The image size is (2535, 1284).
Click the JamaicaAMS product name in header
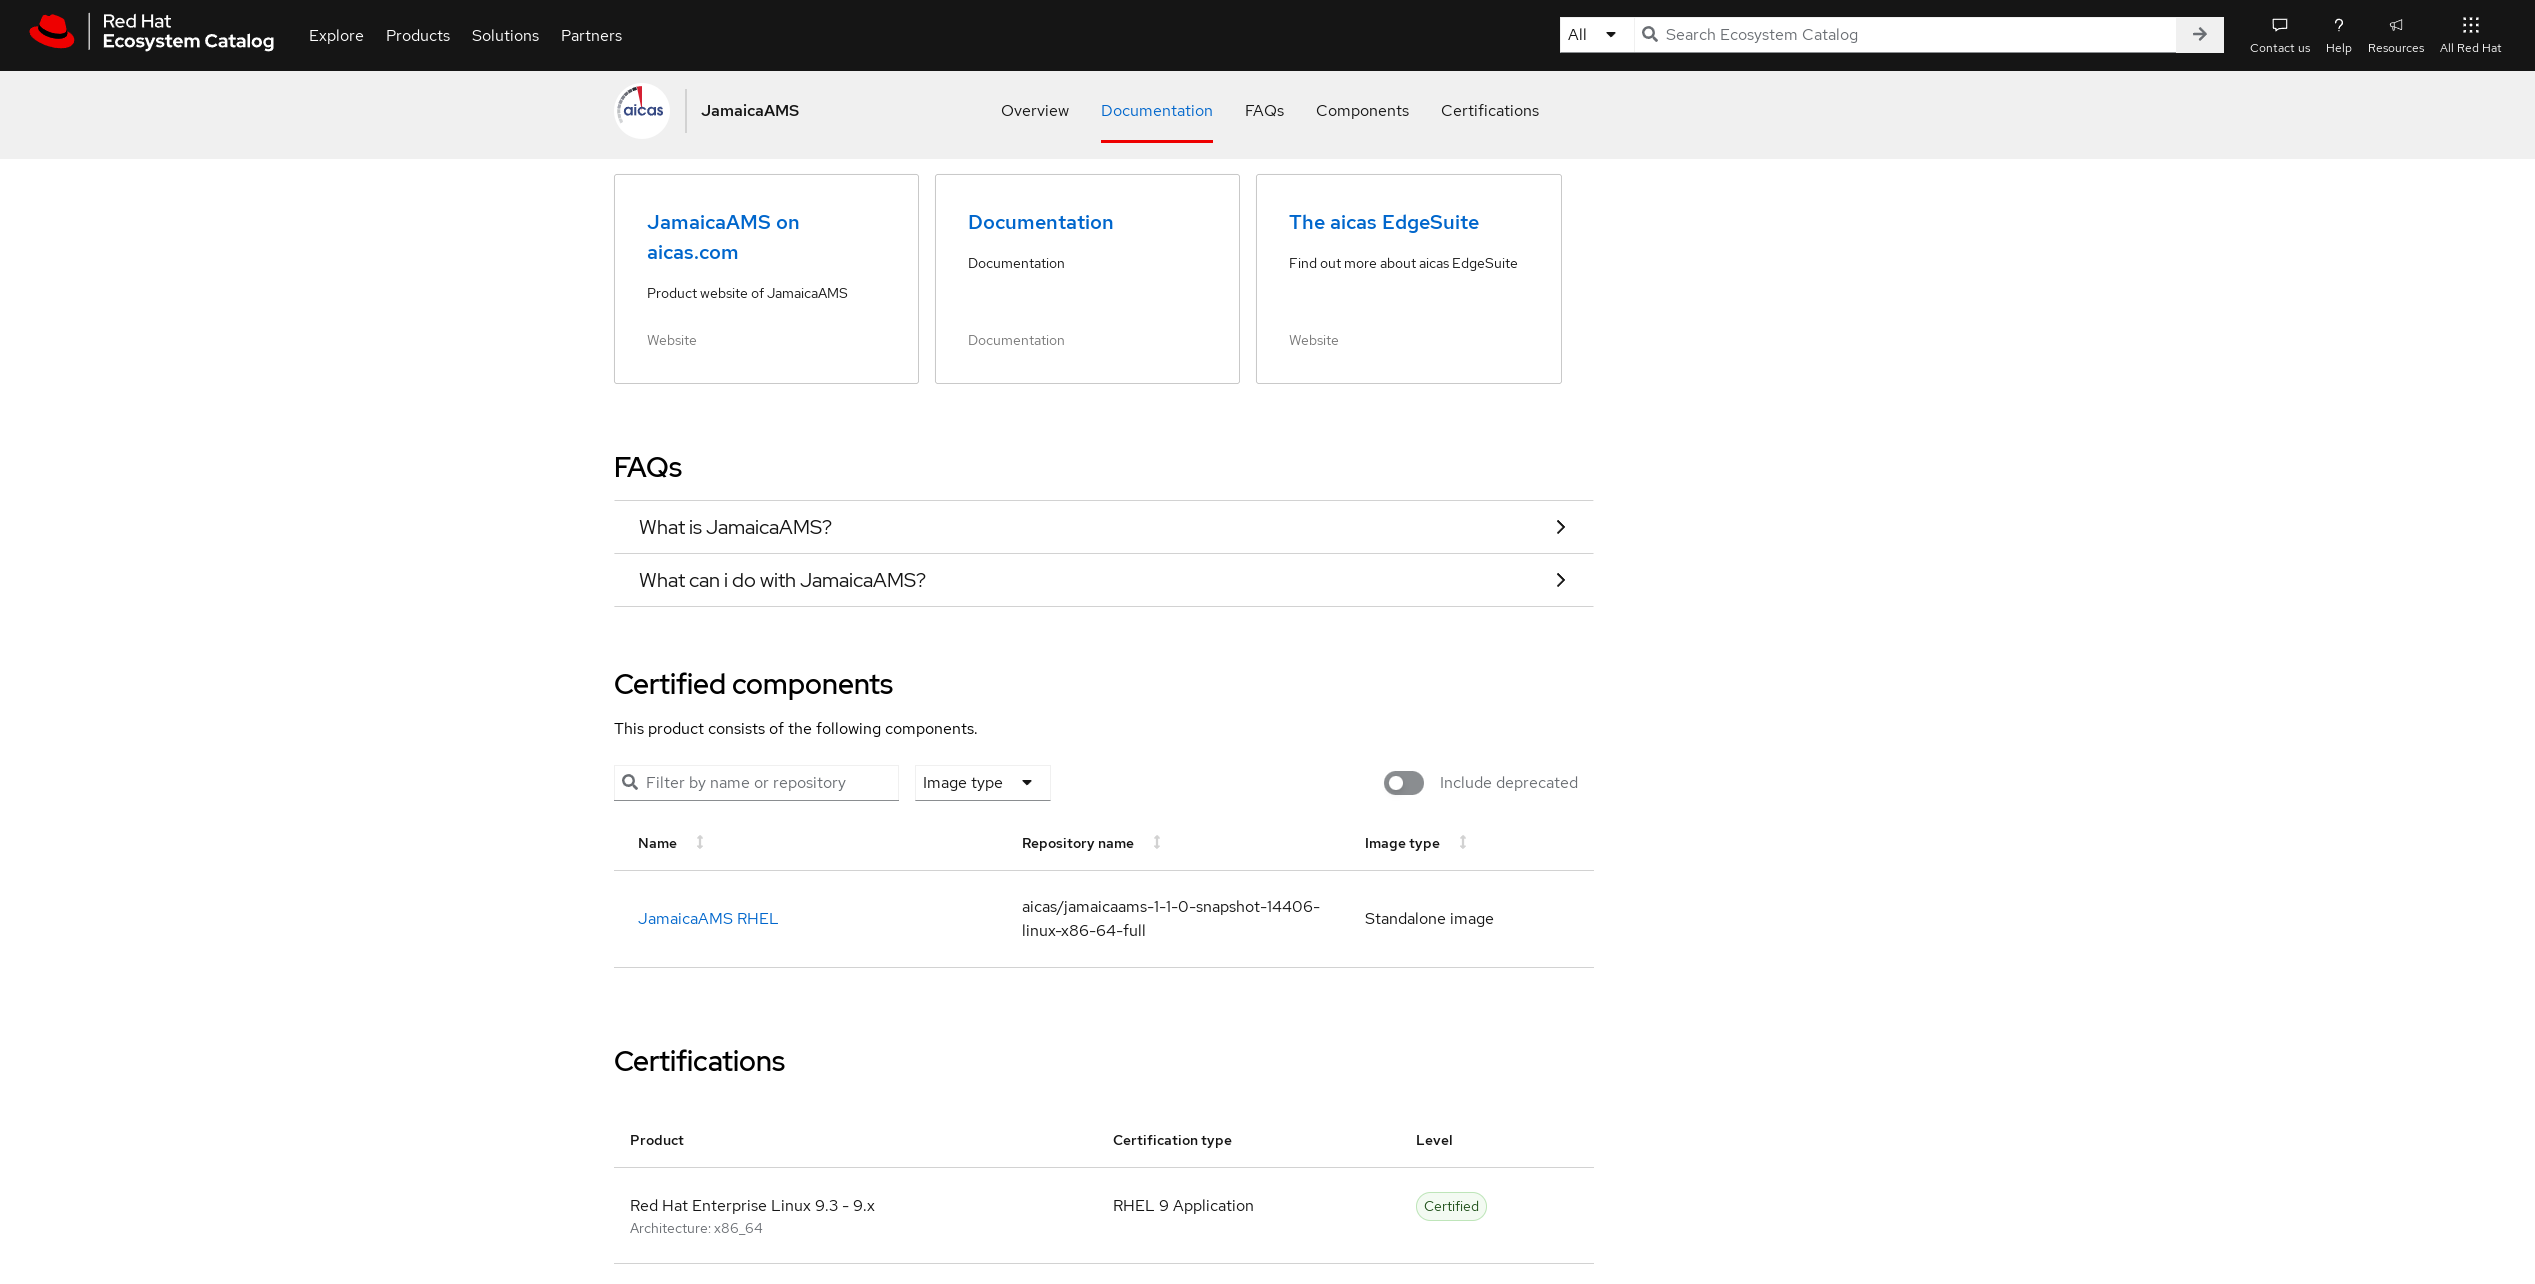[750, 111]
